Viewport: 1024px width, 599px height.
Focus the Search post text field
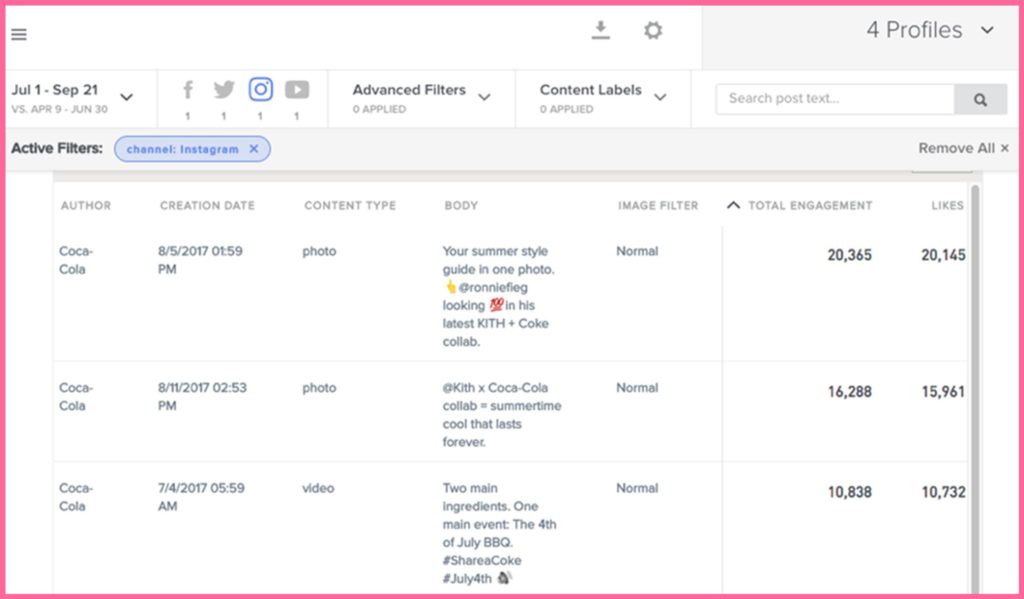tap(835, 99)
